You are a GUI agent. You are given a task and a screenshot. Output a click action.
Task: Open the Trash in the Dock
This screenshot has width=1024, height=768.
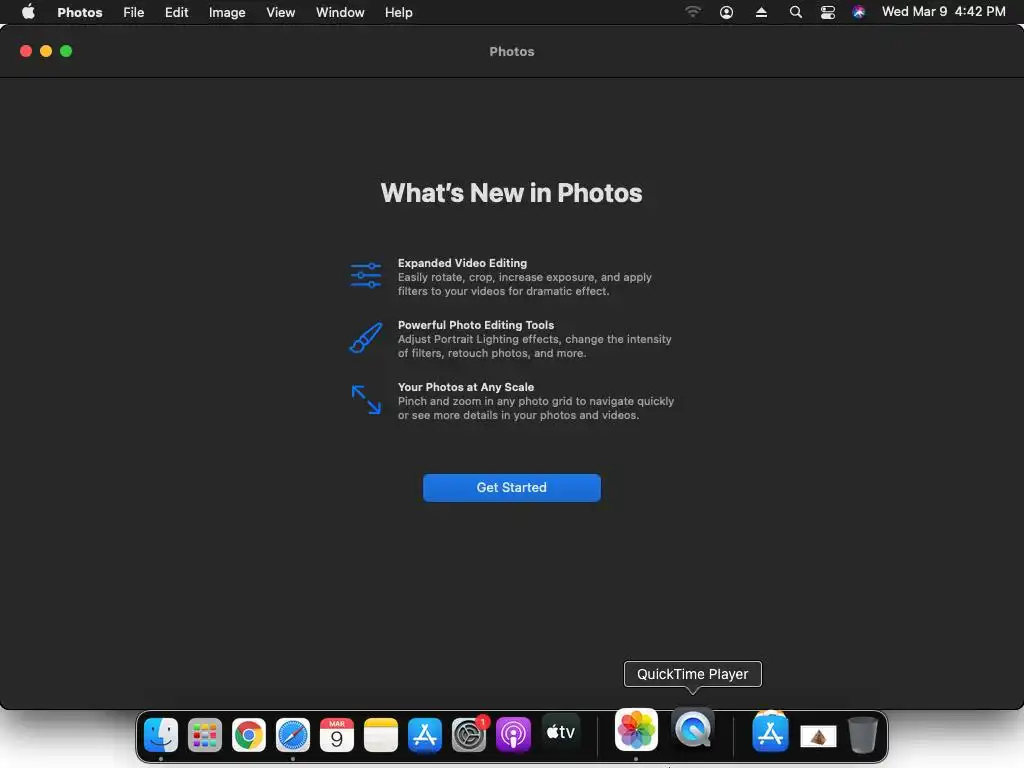pos(863,735)
